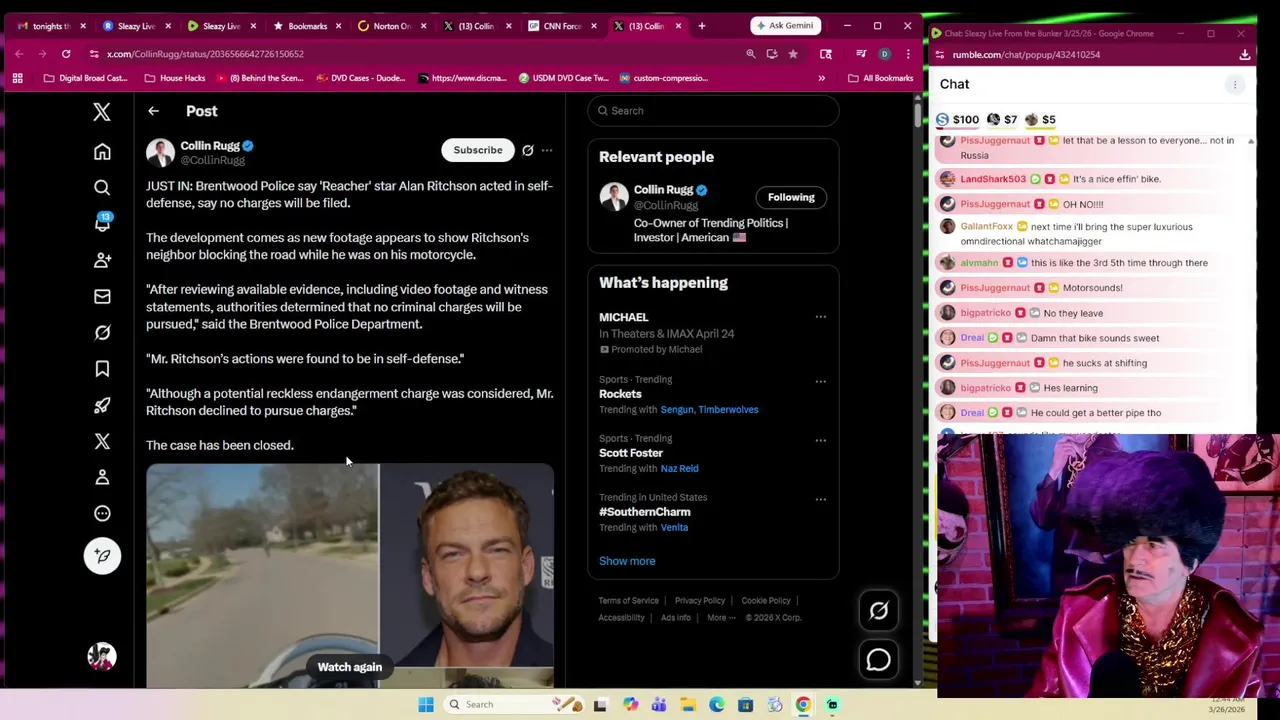Screen dimensions: 1280x720
Task: Switch to tonights Gmail tab
Action: [x=50, y=26]
